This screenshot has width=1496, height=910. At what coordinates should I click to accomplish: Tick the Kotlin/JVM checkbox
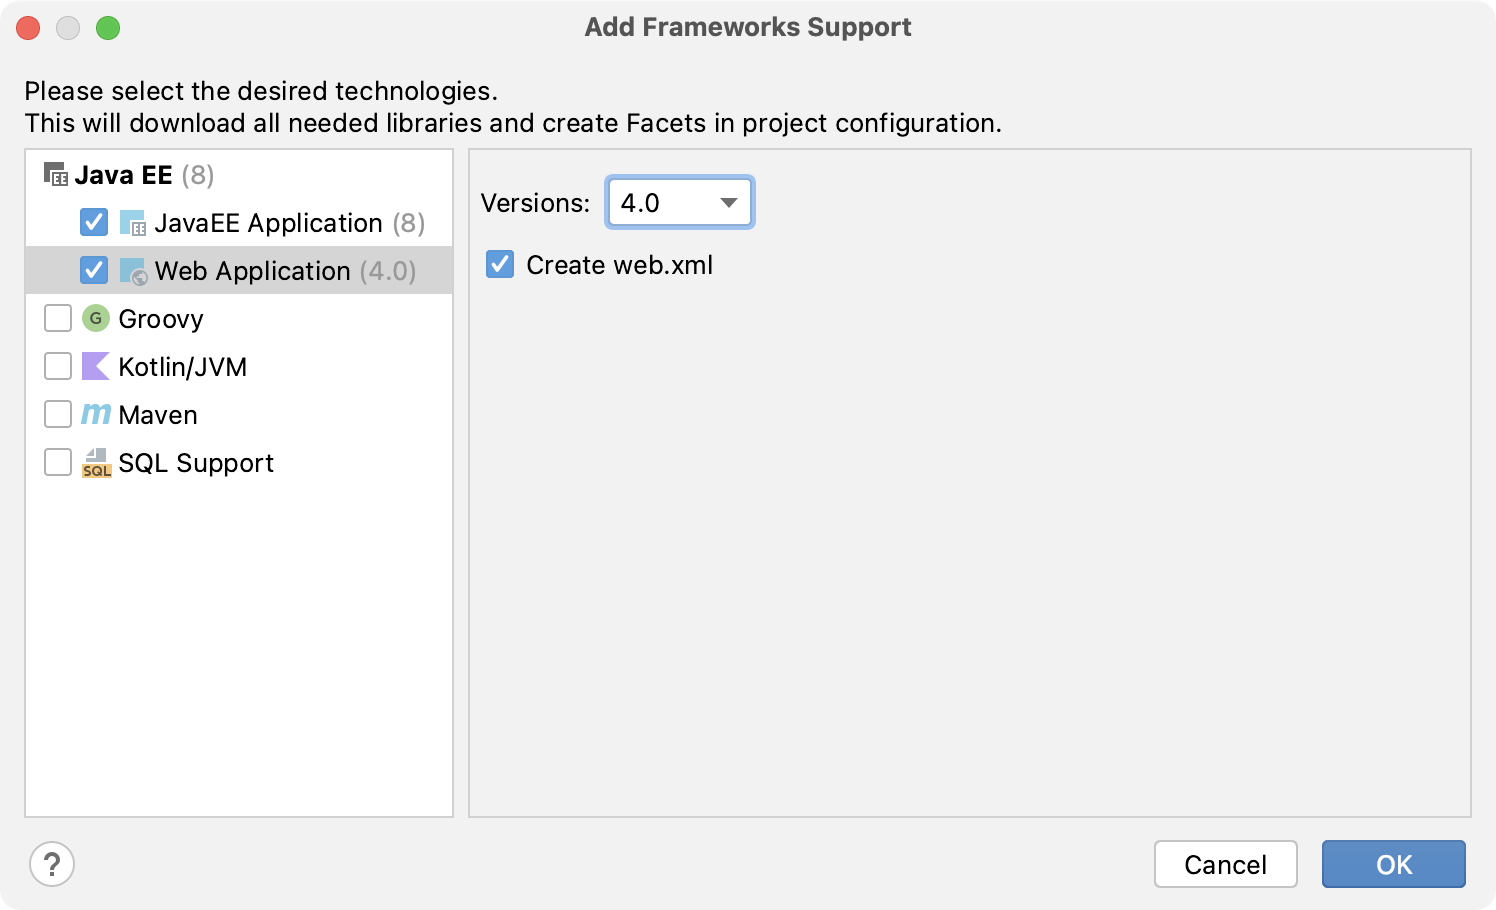click(58, 366)
